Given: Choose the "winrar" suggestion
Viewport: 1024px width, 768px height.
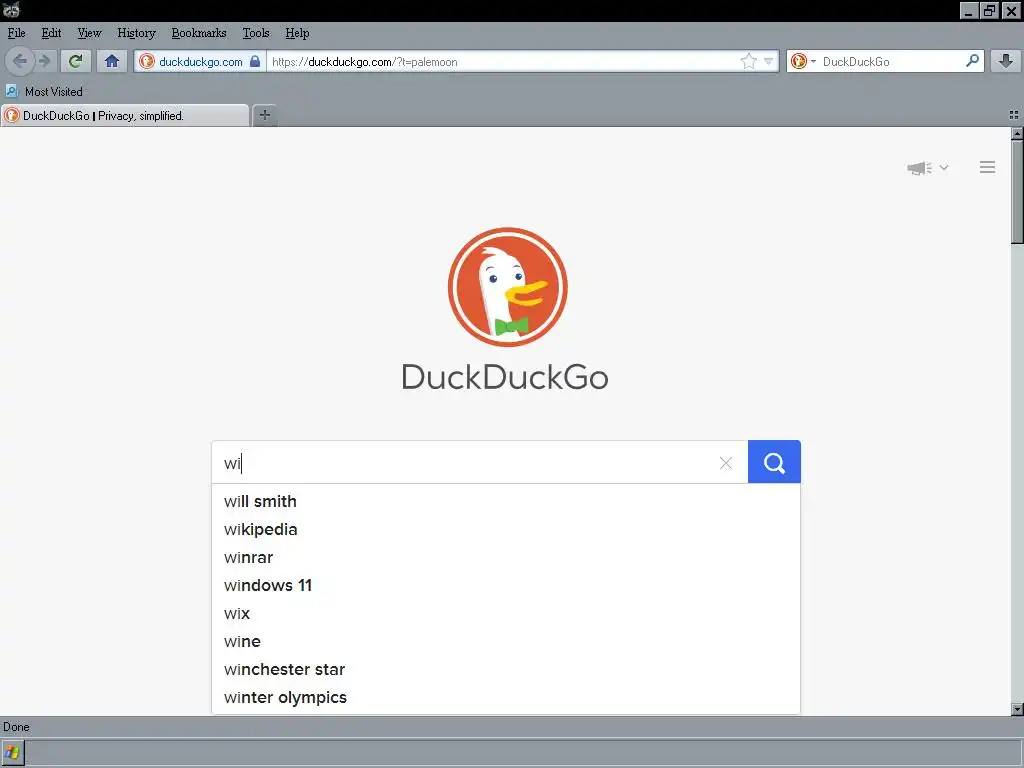Looking at the screenshot, I should (x=506, y=558).
